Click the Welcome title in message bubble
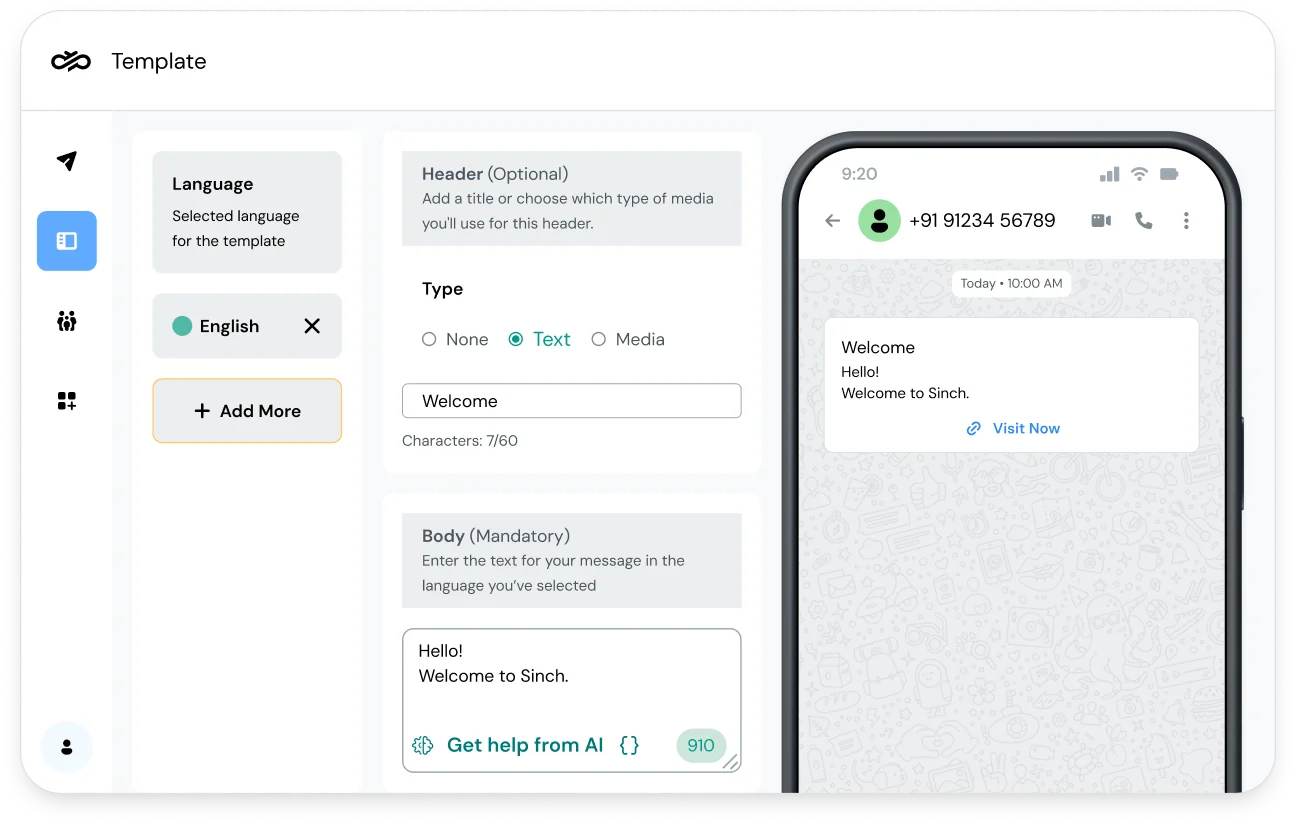This screenshot has width=1296, height=825. point(878,348)
